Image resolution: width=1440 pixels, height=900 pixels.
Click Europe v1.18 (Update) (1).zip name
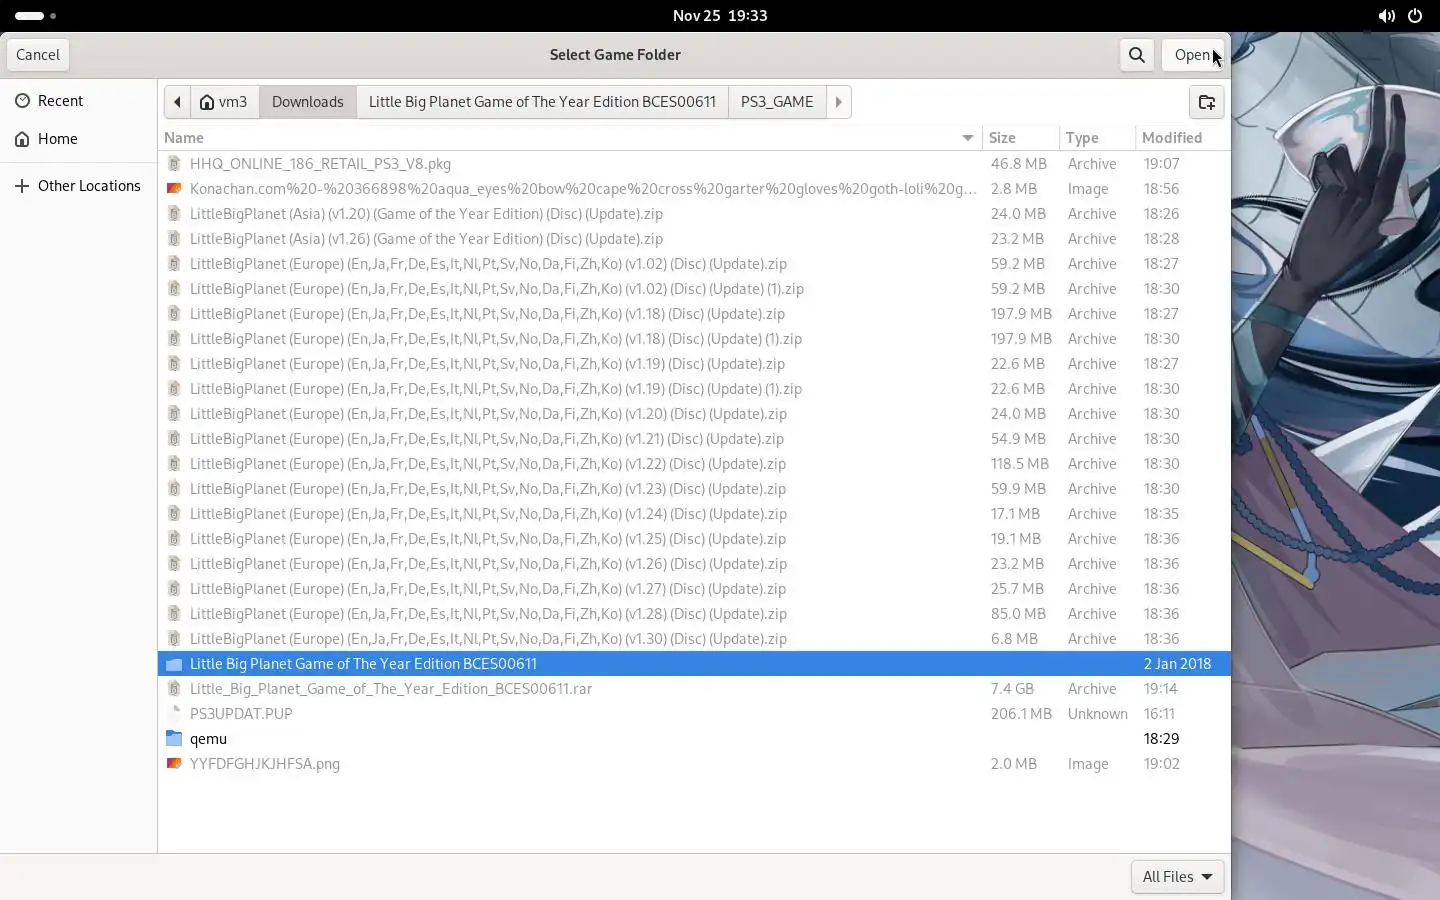pyautogui.click(x=496, y=339)
